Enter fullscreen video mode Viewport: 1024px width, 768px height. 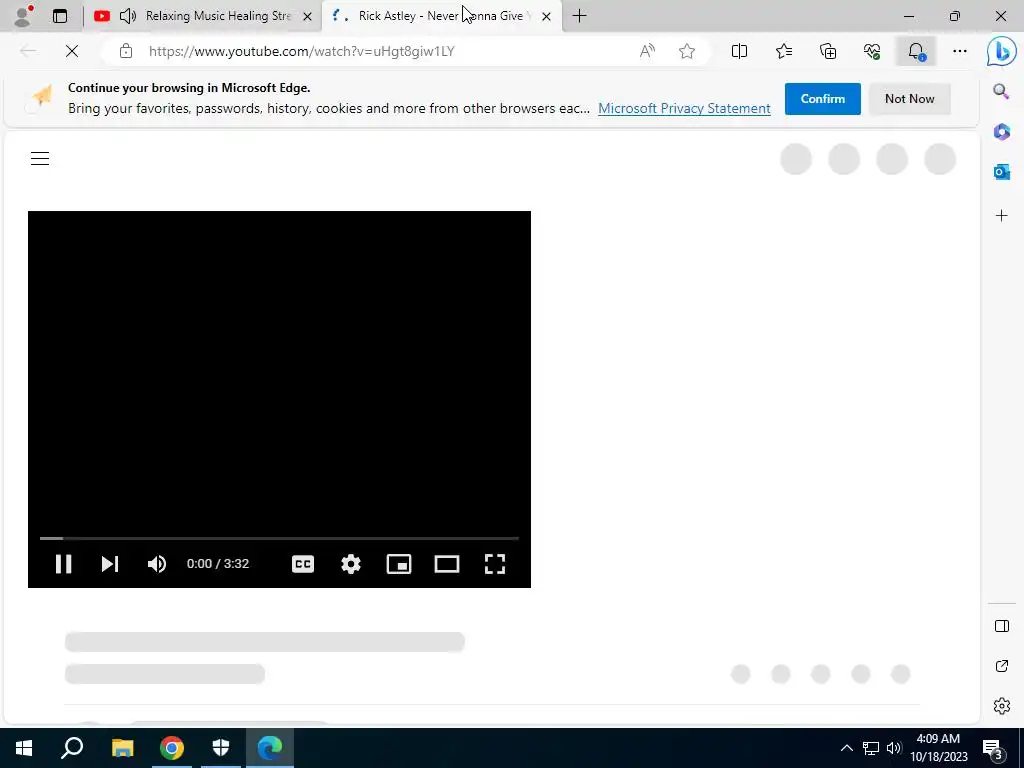[495, 564]
